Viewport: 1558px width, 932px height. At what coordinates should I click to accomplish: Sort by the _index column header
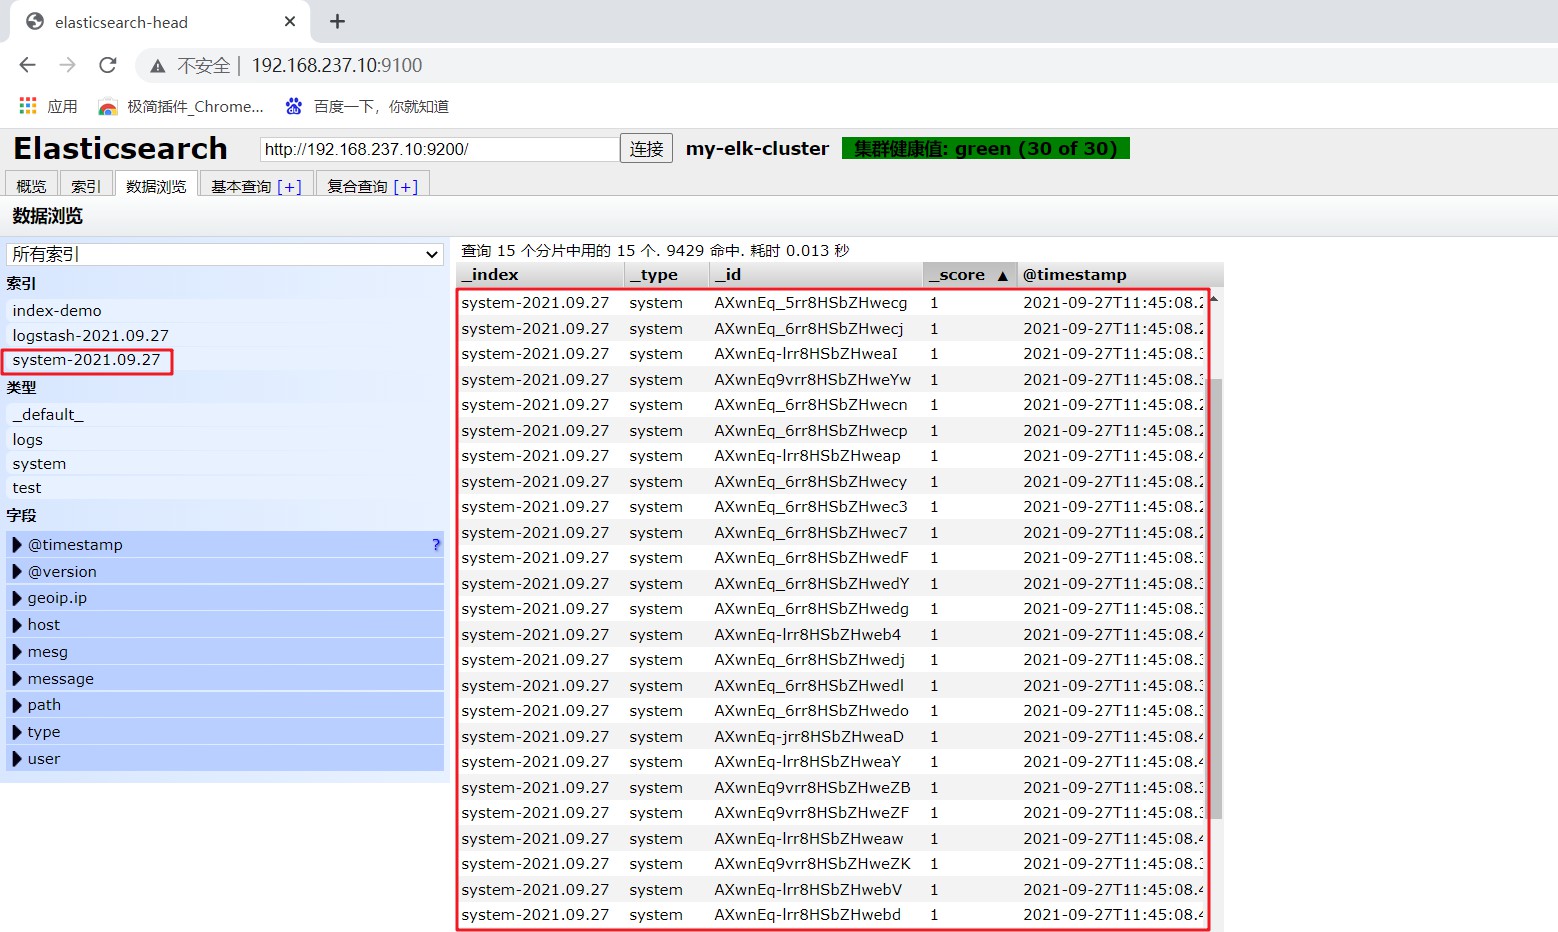tap(541, 275)
